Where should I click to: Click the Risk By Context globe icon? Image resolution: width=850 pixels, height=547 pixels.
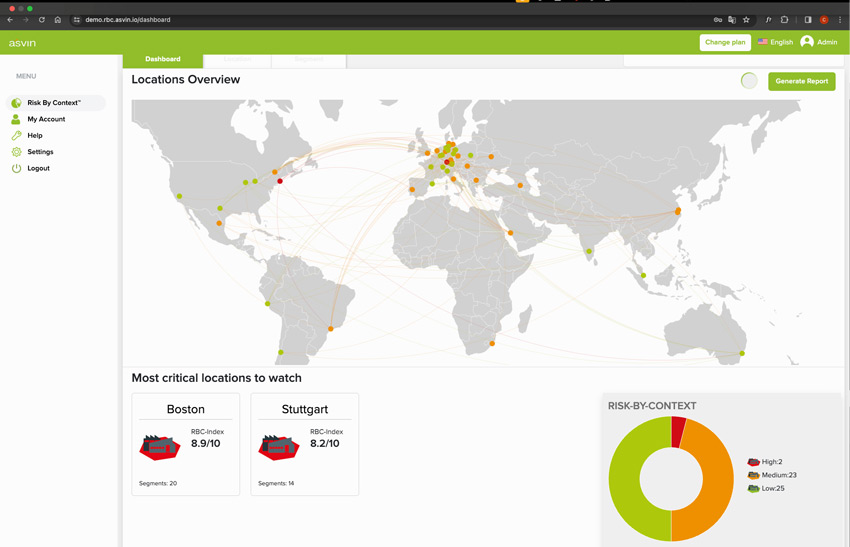(x=16, y=103)
